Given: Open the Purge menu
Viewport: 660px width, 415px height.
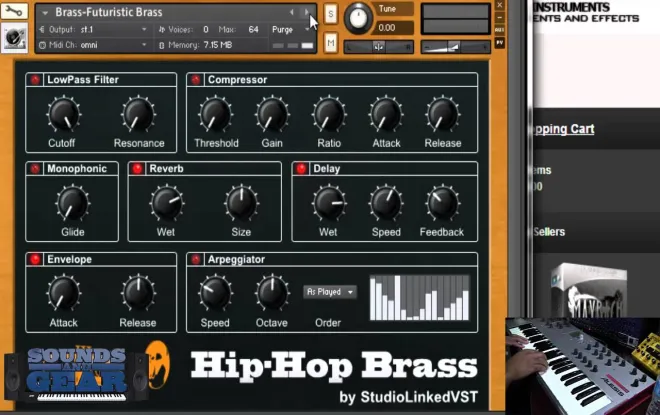Looking at the screenshot, I should click(x=290, y=29).
